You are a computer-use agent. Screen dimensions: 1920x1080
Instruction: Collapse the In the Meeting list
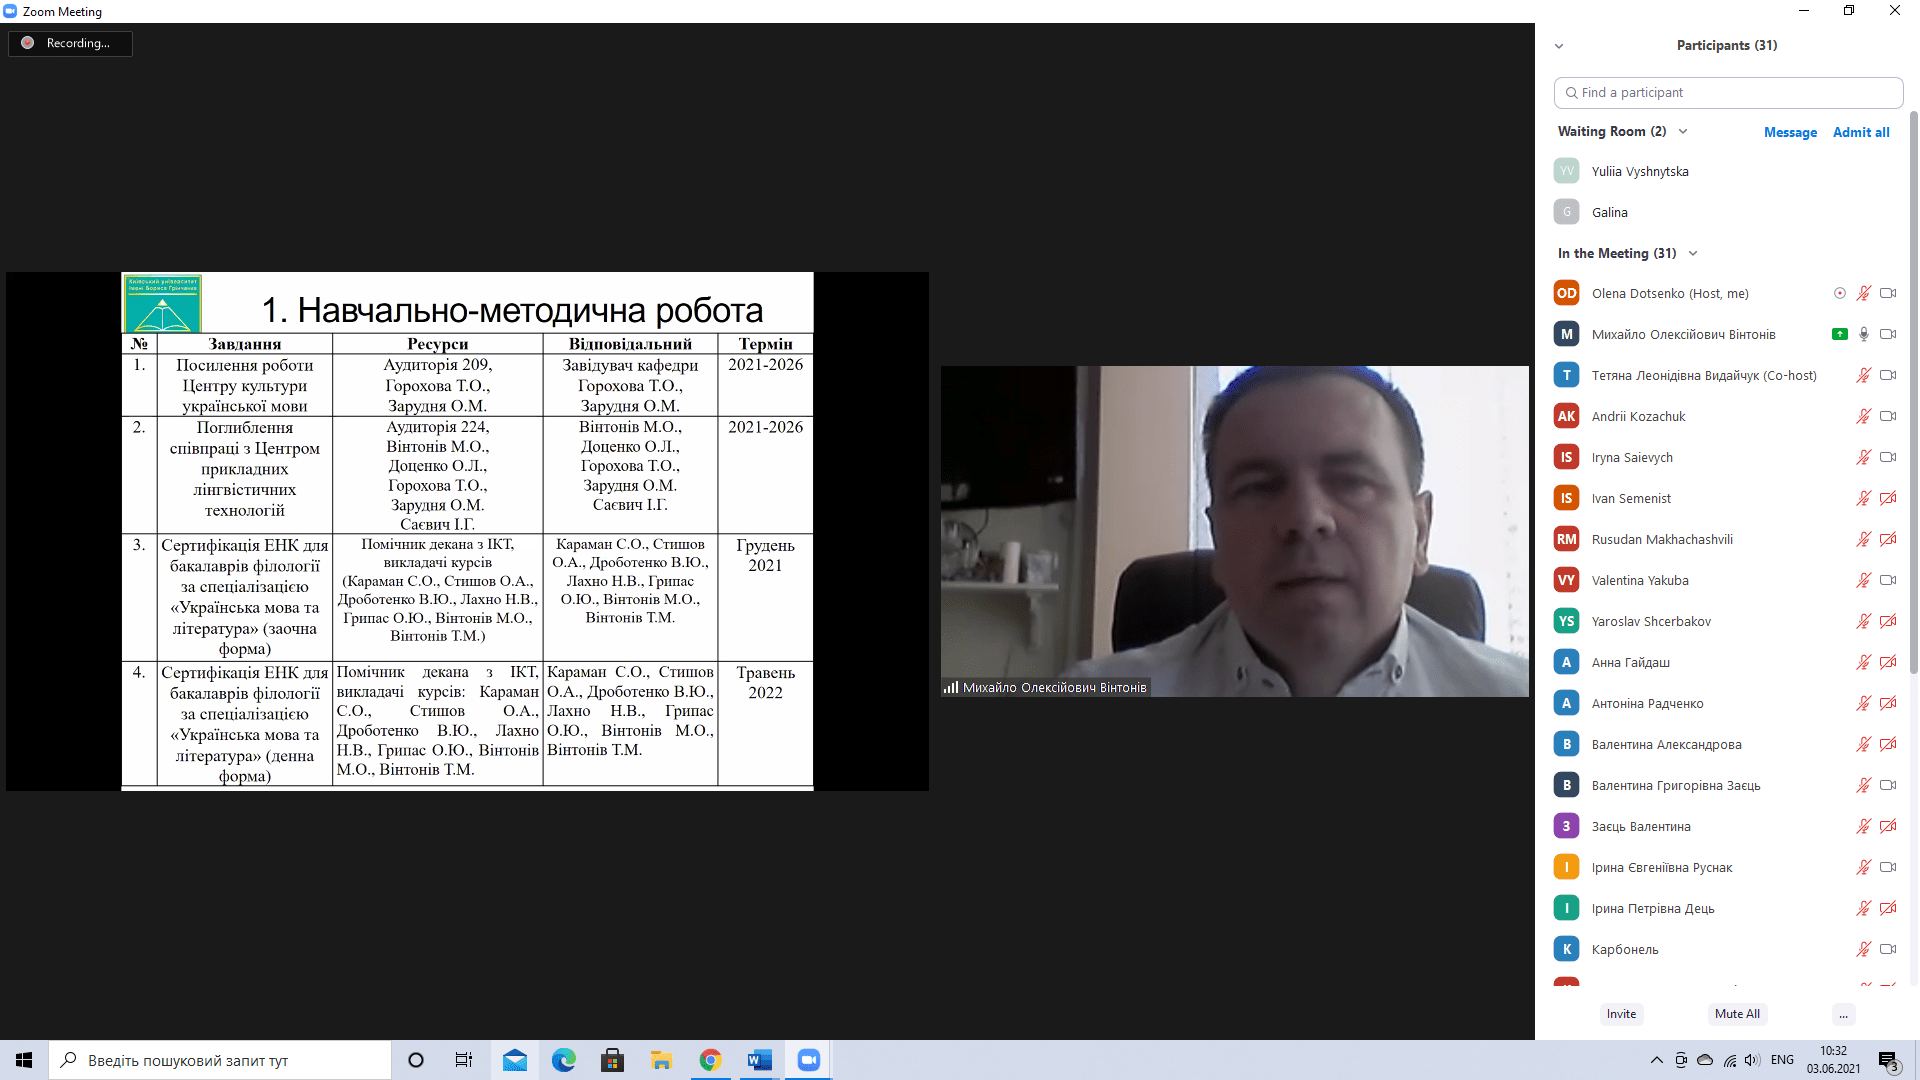coord(1693,253)
